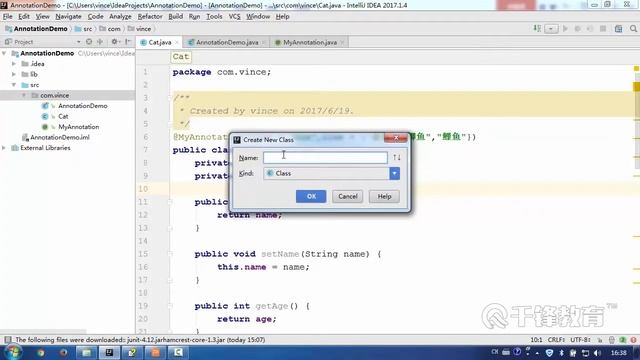Click the scroll from source target icon

tap(89, 42)
